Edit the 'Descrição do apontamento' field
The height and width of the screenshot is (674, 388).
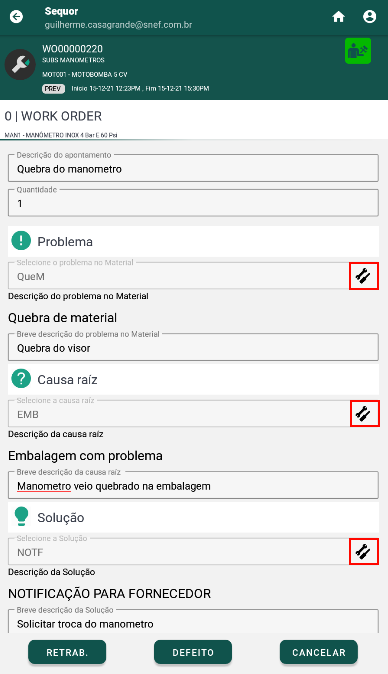click(x=193, y=168)
